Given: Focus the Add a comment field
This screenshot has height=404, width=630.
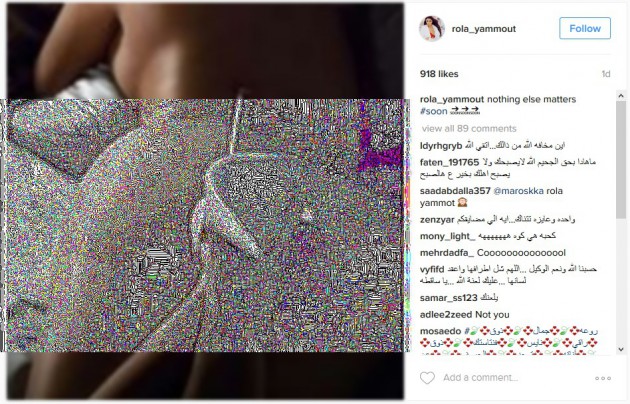Looking at the screenshot, I should pyautogui.click(x=514, y=377).
